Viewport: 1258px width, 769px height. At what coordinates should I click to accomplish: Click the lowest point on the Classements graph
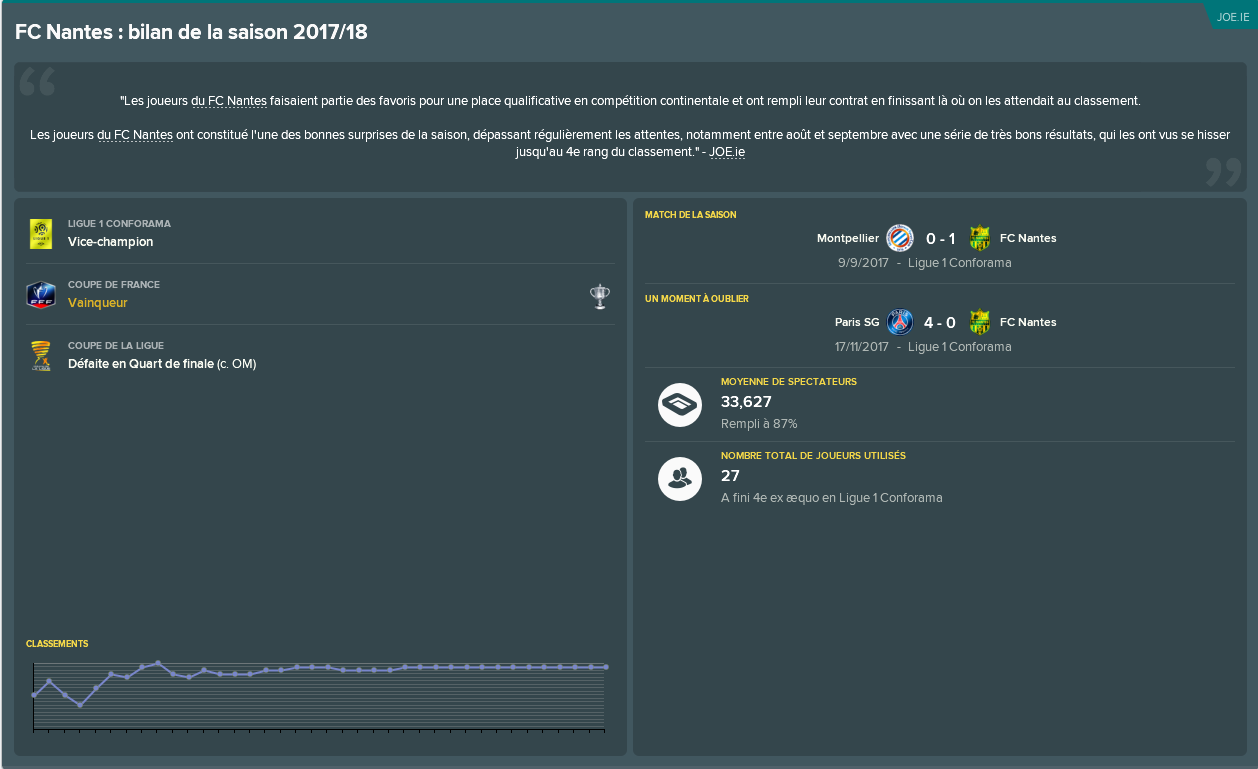pos(80,706)
